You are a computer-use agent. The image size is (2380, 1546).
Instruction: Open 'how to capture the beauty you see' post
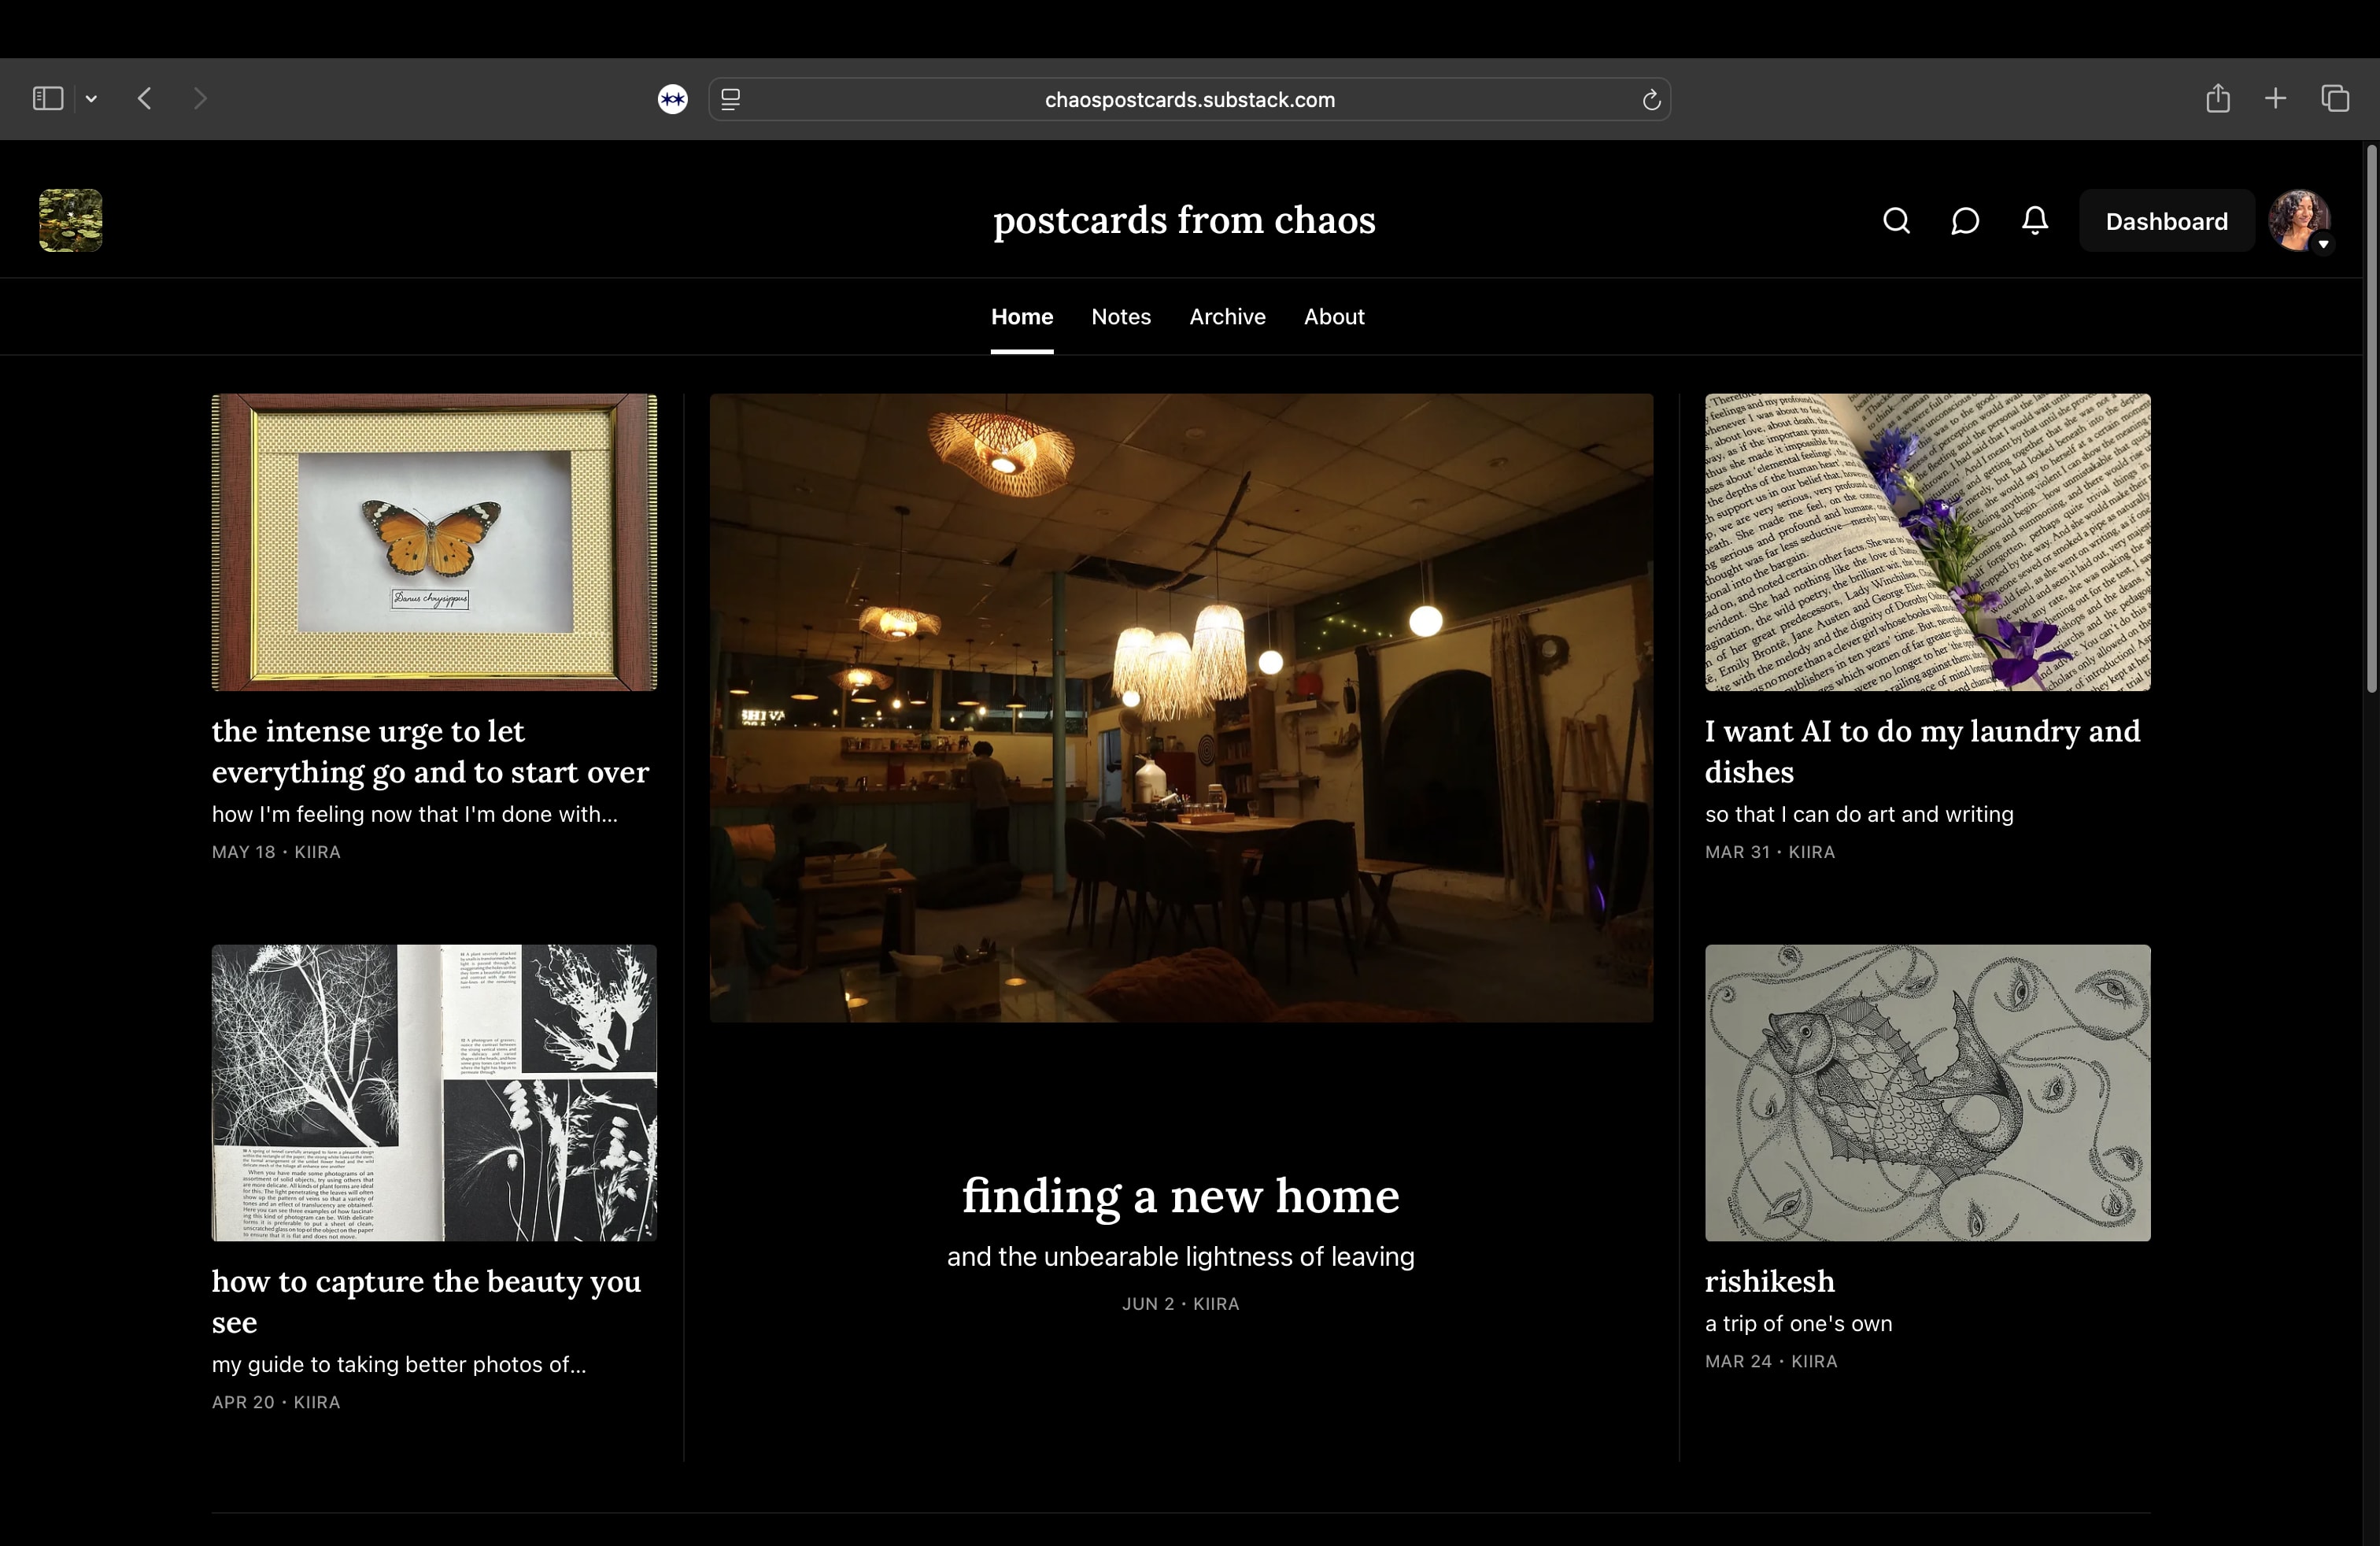[x=426, y=1301]
